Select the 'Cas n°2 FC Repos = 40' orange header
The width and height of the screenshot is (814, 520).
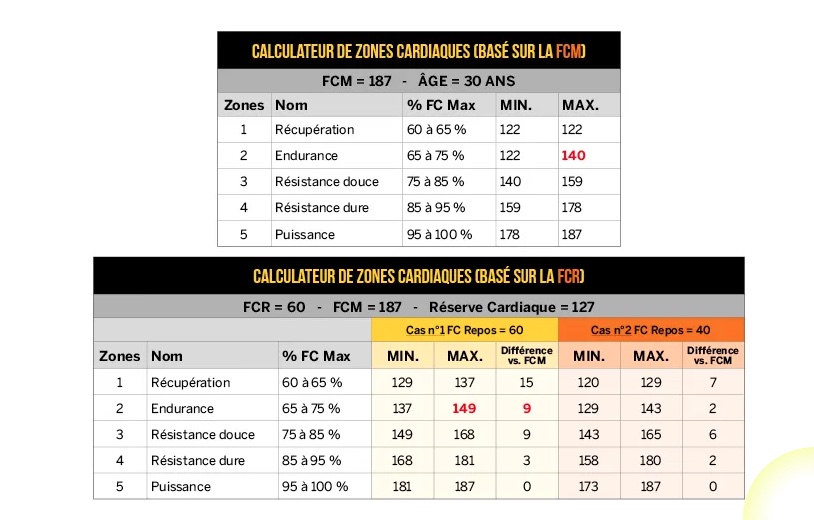(651, 330)
